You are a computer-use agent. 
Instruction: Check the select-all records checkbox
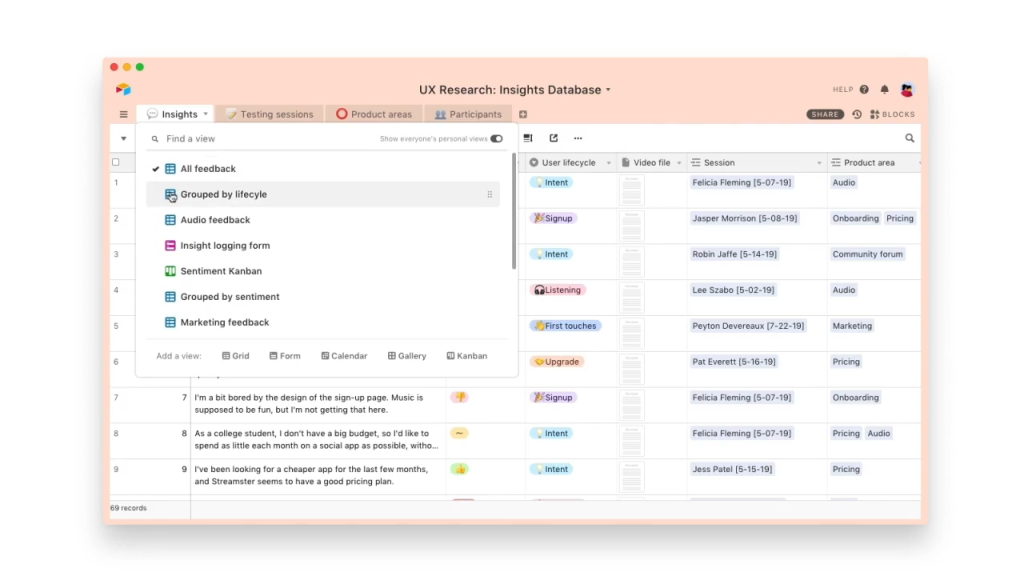pyautogui.click(x=116, y=162)
